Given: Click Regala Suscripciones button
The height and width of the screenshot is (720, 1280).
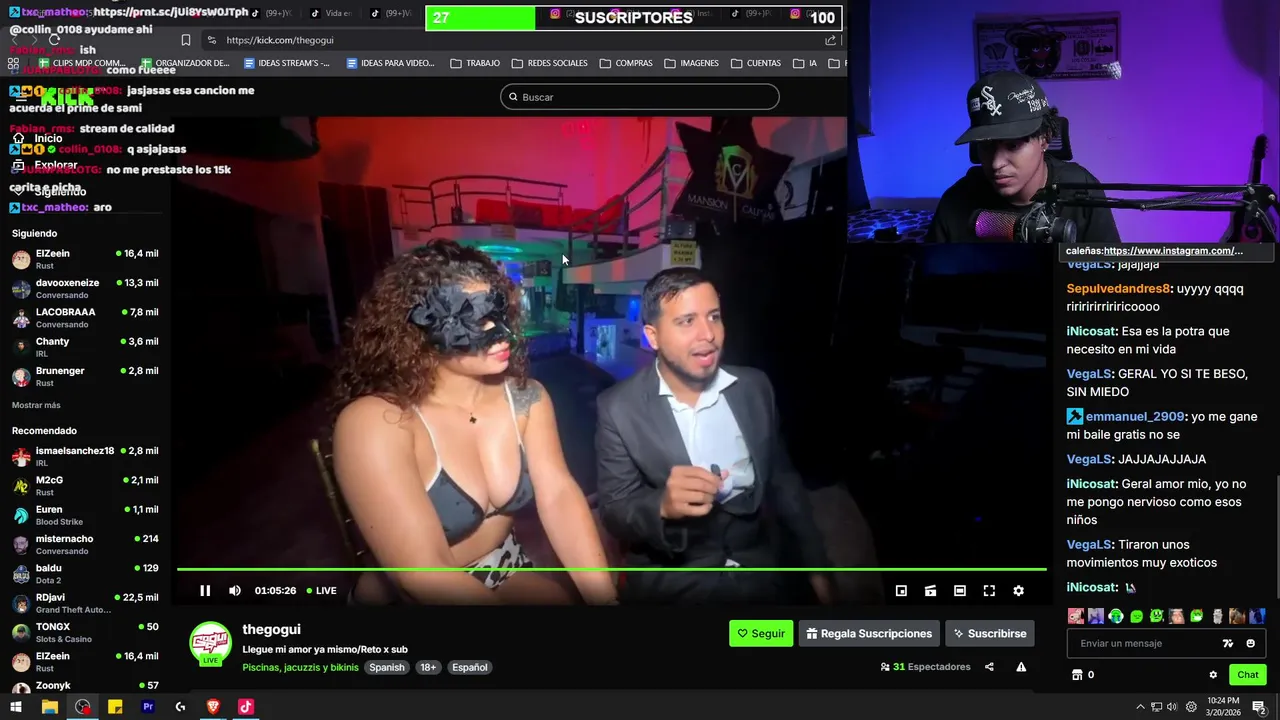Looking at the screenshot, I should coord(869,634).
